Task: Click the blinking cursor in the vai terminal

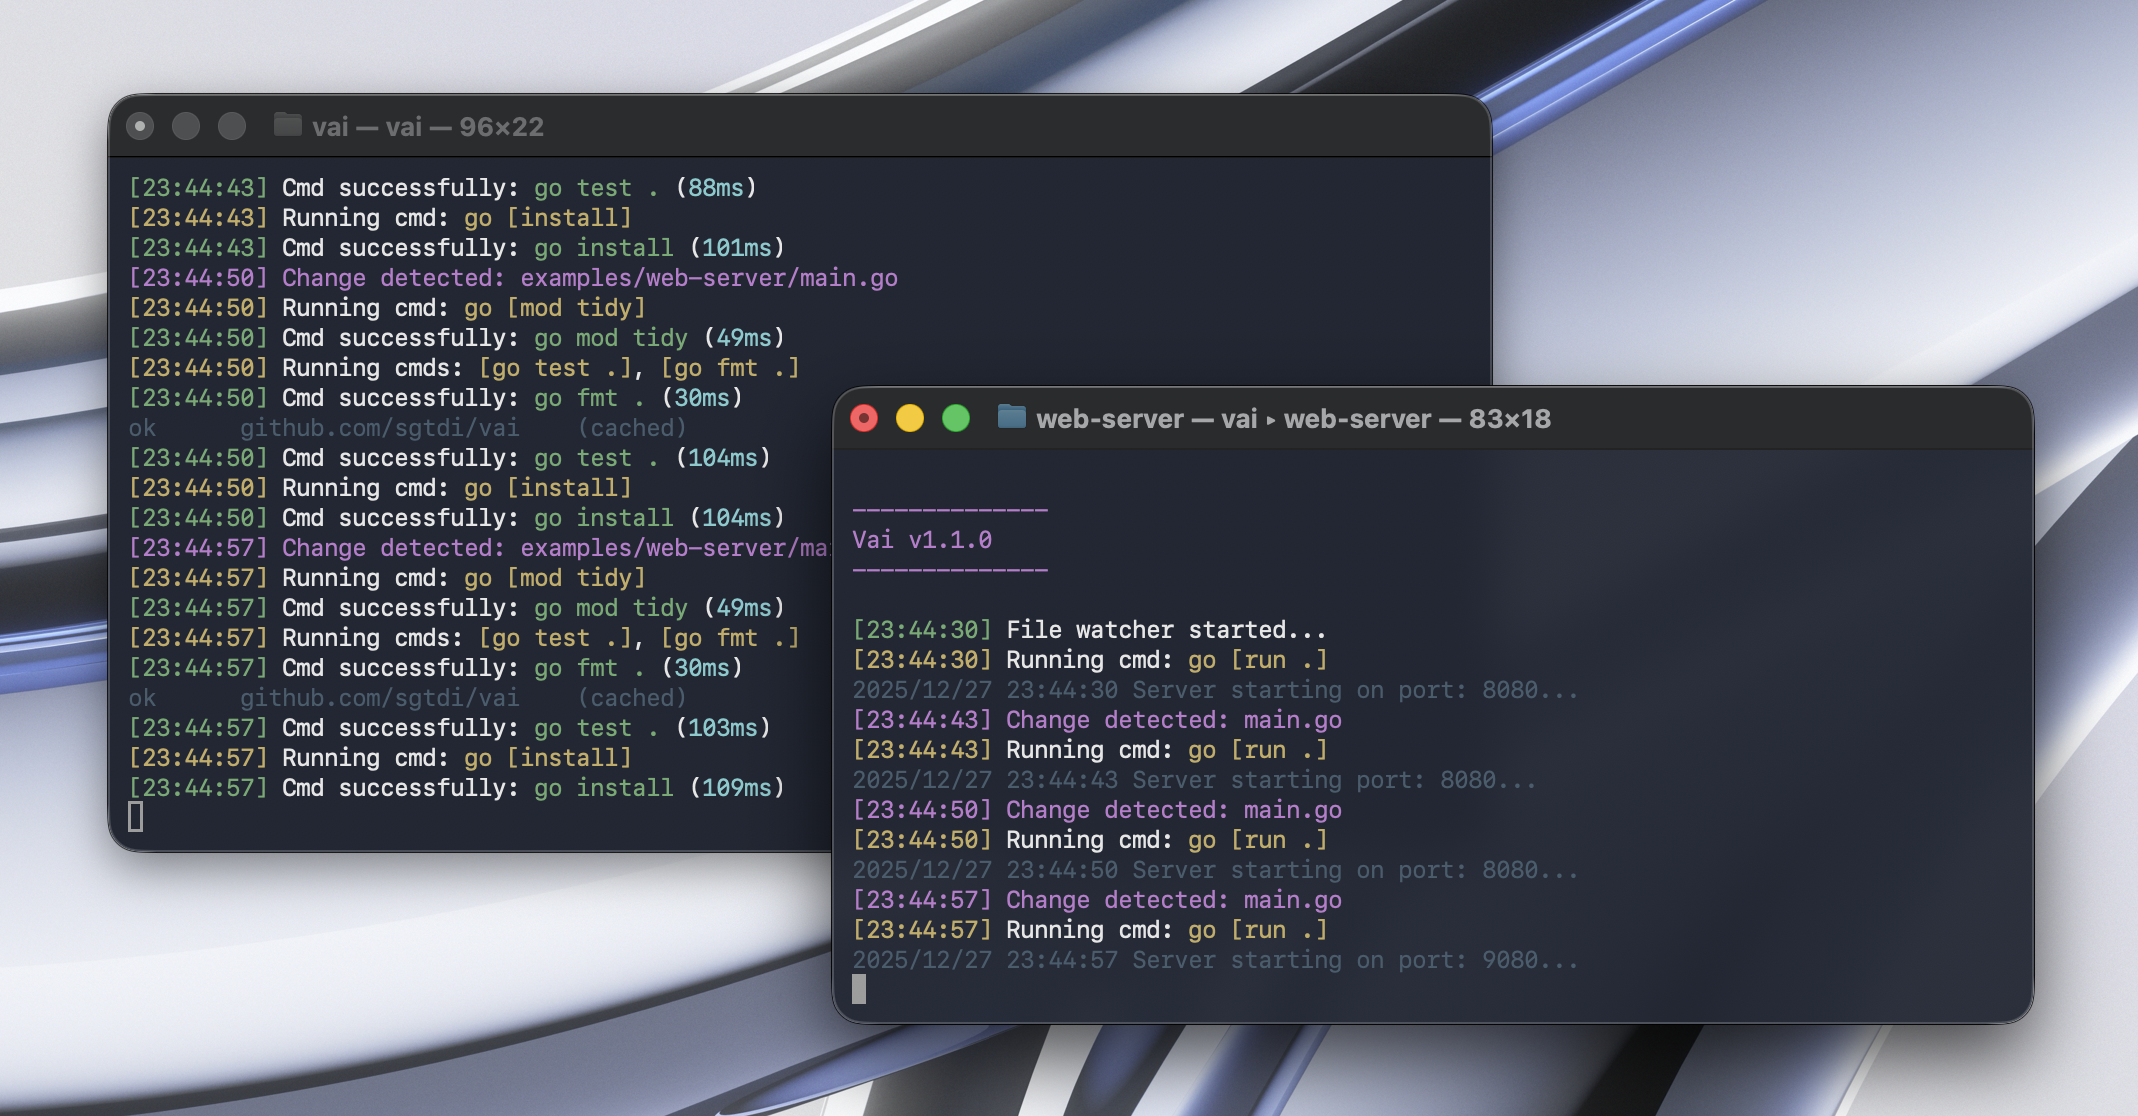Action: click(x=135, y=817)
